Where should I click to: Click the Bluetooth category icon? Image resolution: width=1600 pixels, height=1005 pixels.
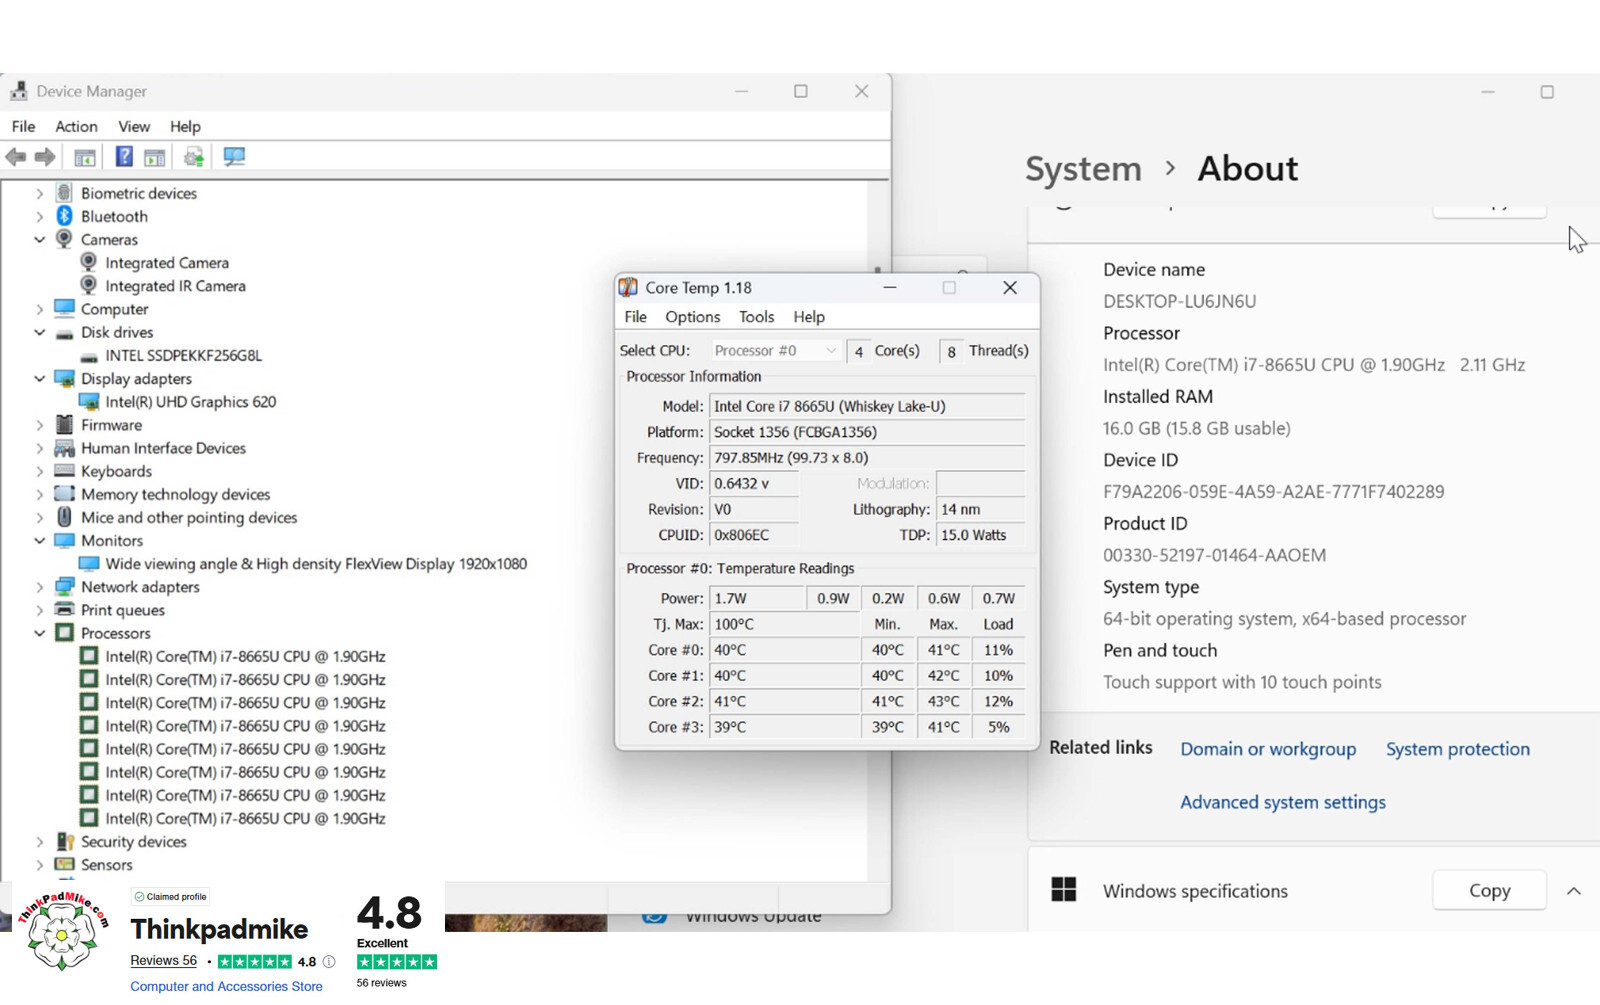pos(64,216)
